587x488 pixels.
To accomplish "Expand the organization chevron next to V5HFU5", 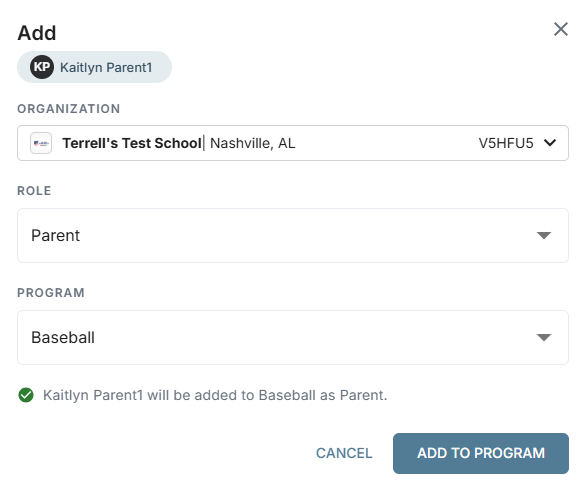I will point(550,143).
